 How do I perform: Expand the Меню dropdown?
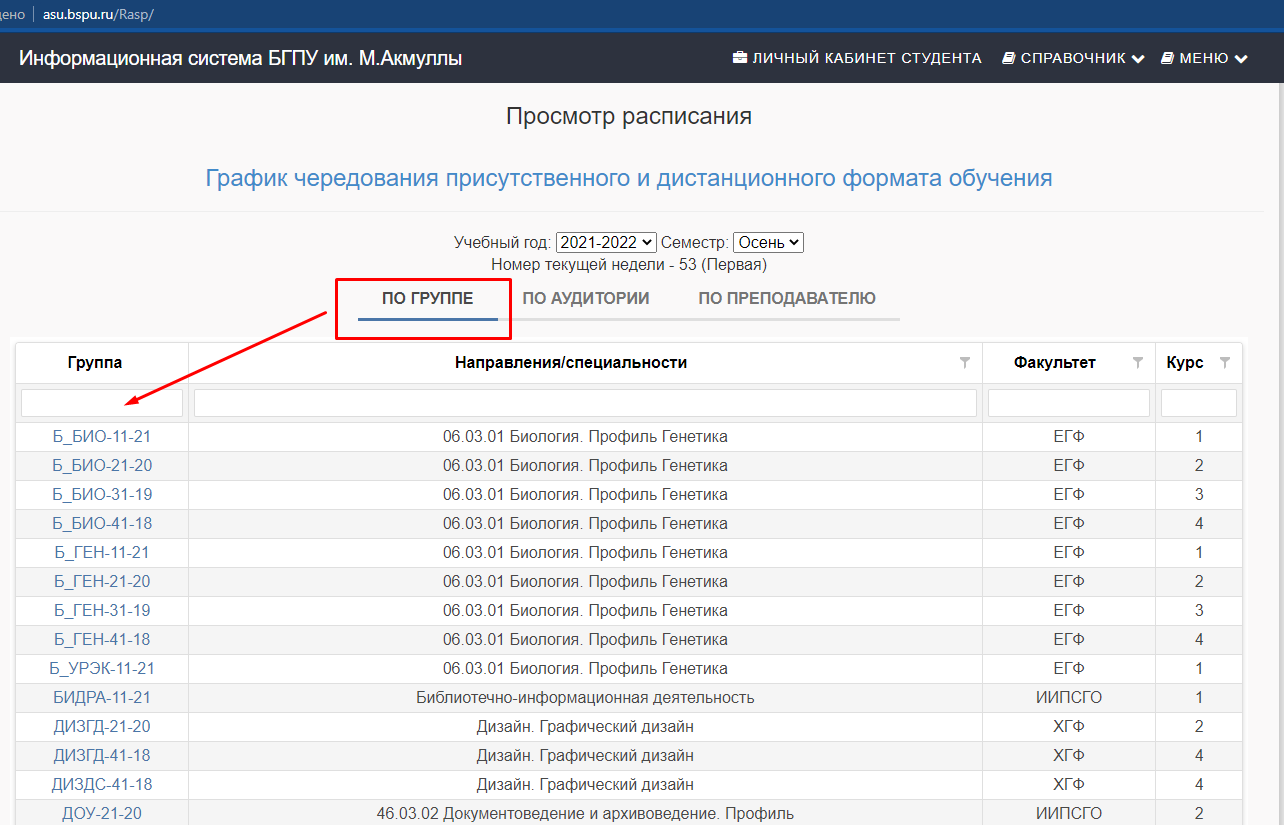tap(1204, 58)
